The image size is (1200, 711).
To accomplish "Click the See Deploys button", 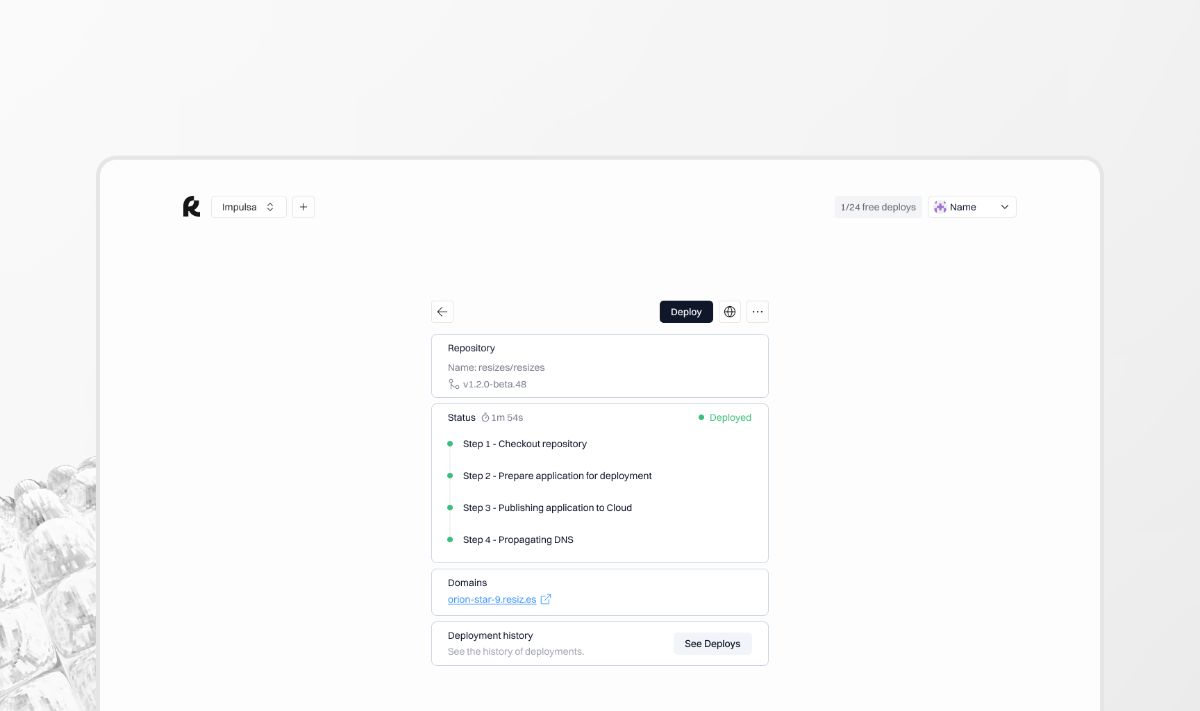I will 712,644.
